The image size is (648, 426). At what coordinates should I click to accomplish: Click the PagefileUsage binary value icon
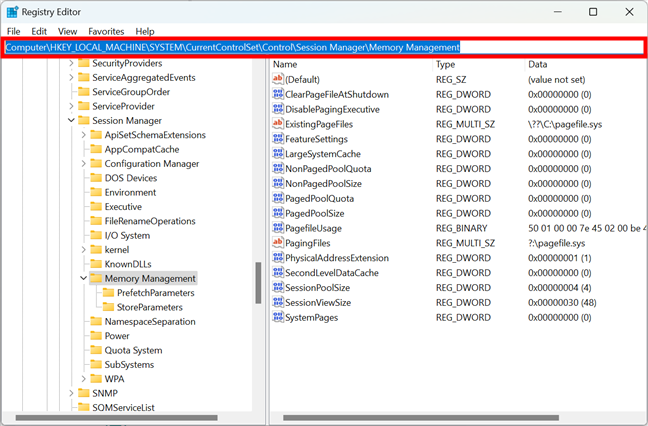(278, 228)
